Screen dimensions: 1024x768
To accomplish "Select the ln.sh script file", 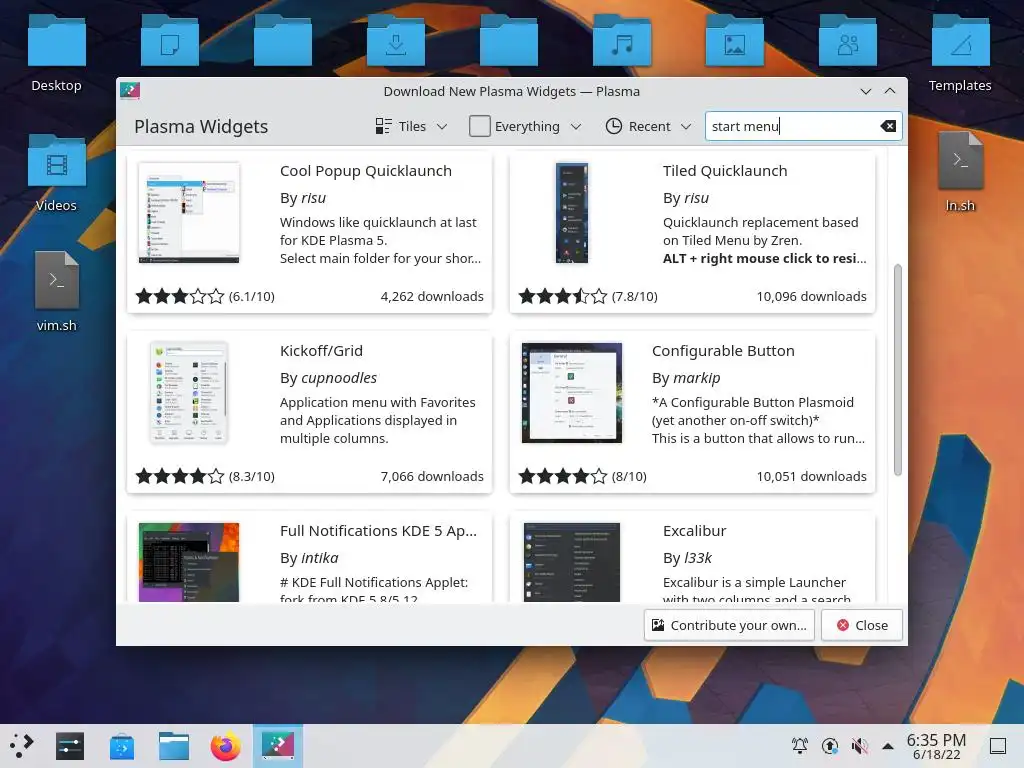I will [961, 161].
